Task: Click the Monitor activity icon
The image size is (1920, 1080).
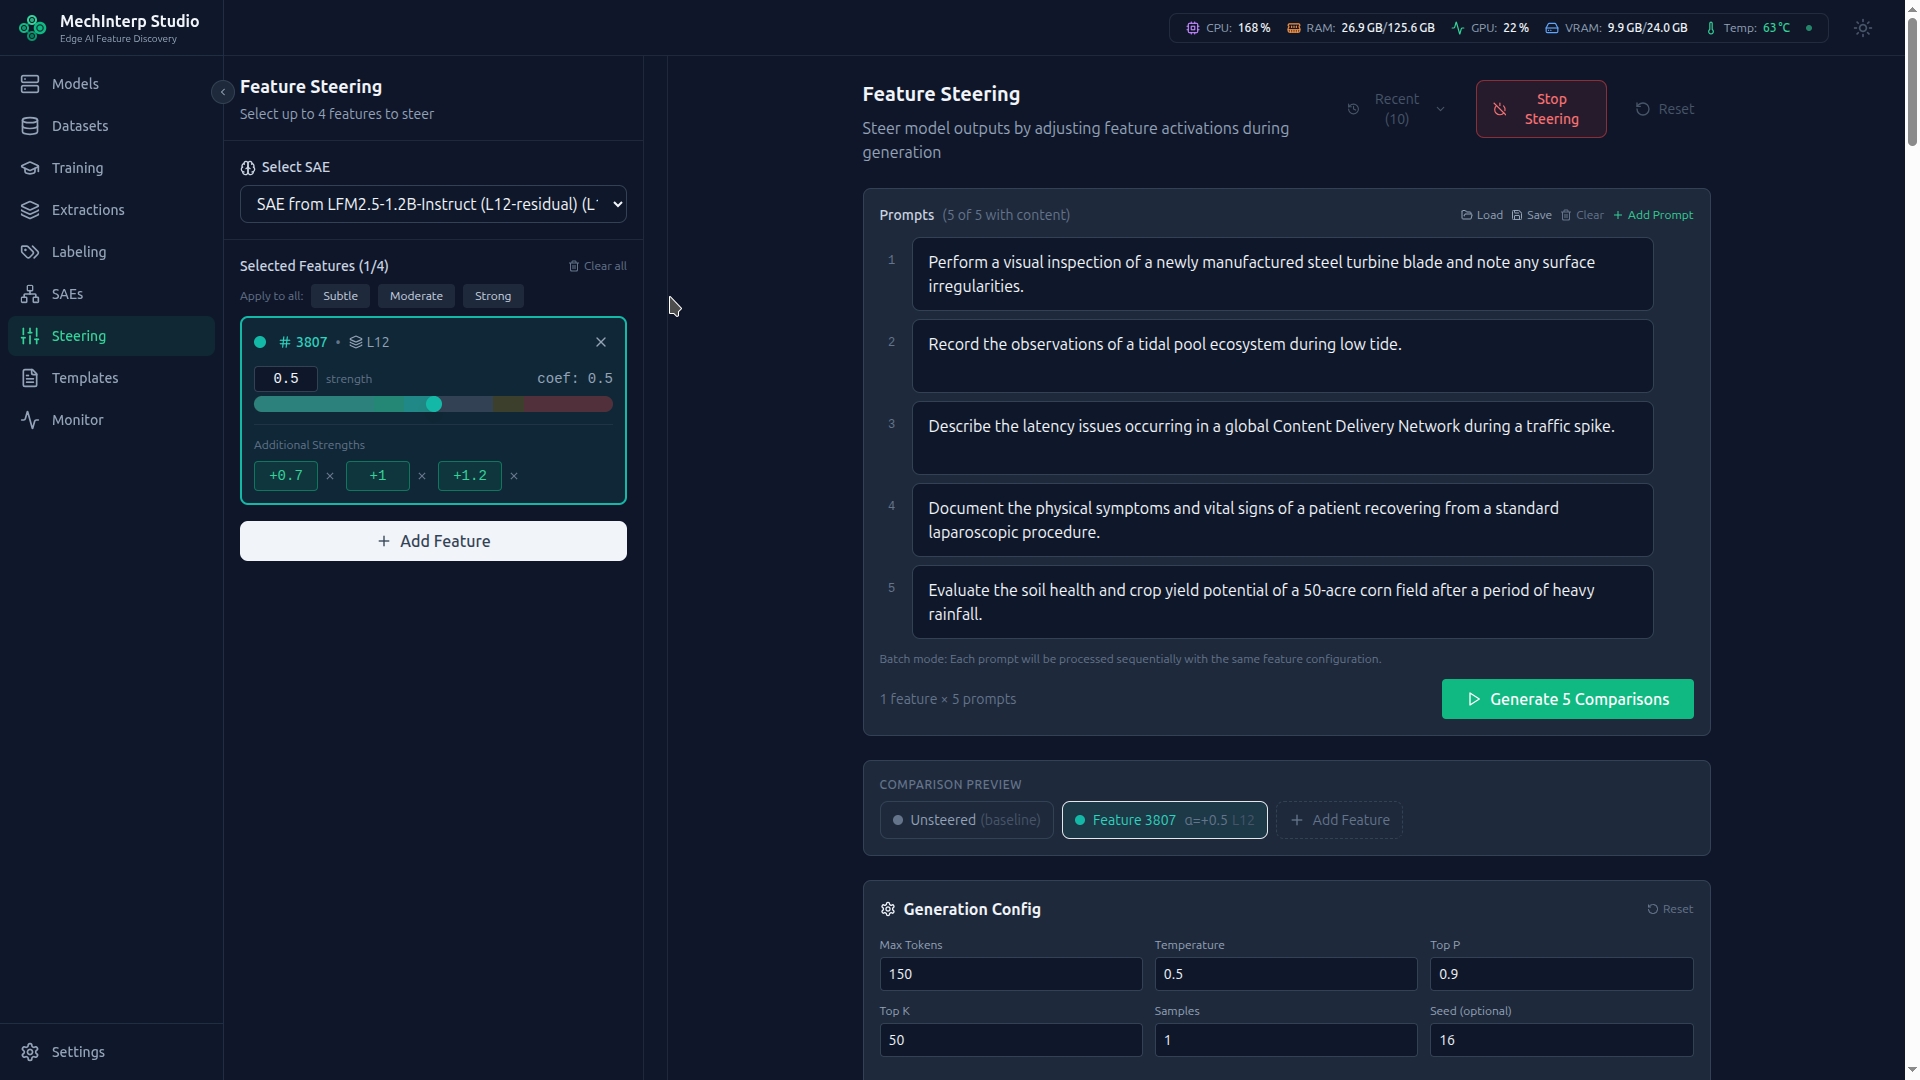Action: (30, 420)
